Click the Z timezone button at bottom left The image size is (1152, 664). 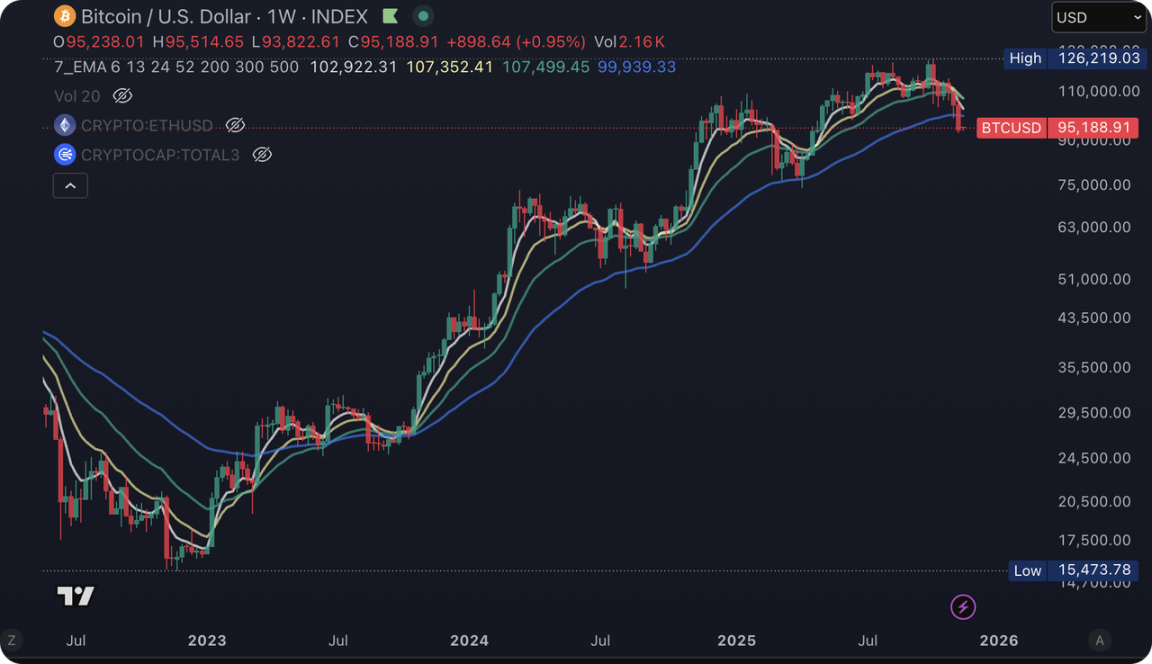click(x=12, y=640)
